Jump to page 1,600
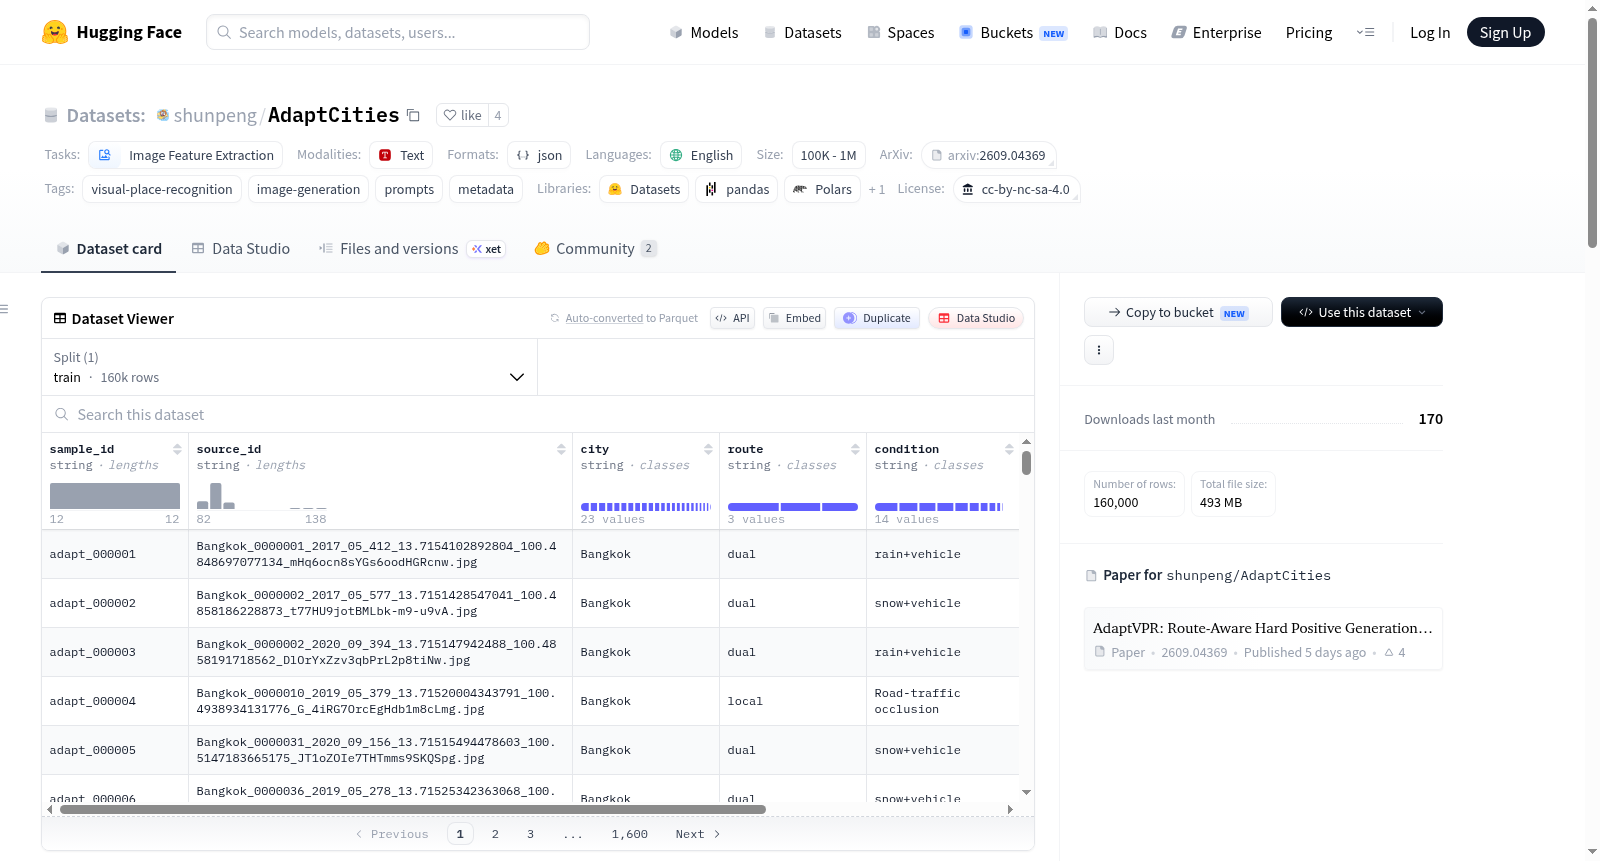The image size is (1600, 861). [x=630, y=834]
